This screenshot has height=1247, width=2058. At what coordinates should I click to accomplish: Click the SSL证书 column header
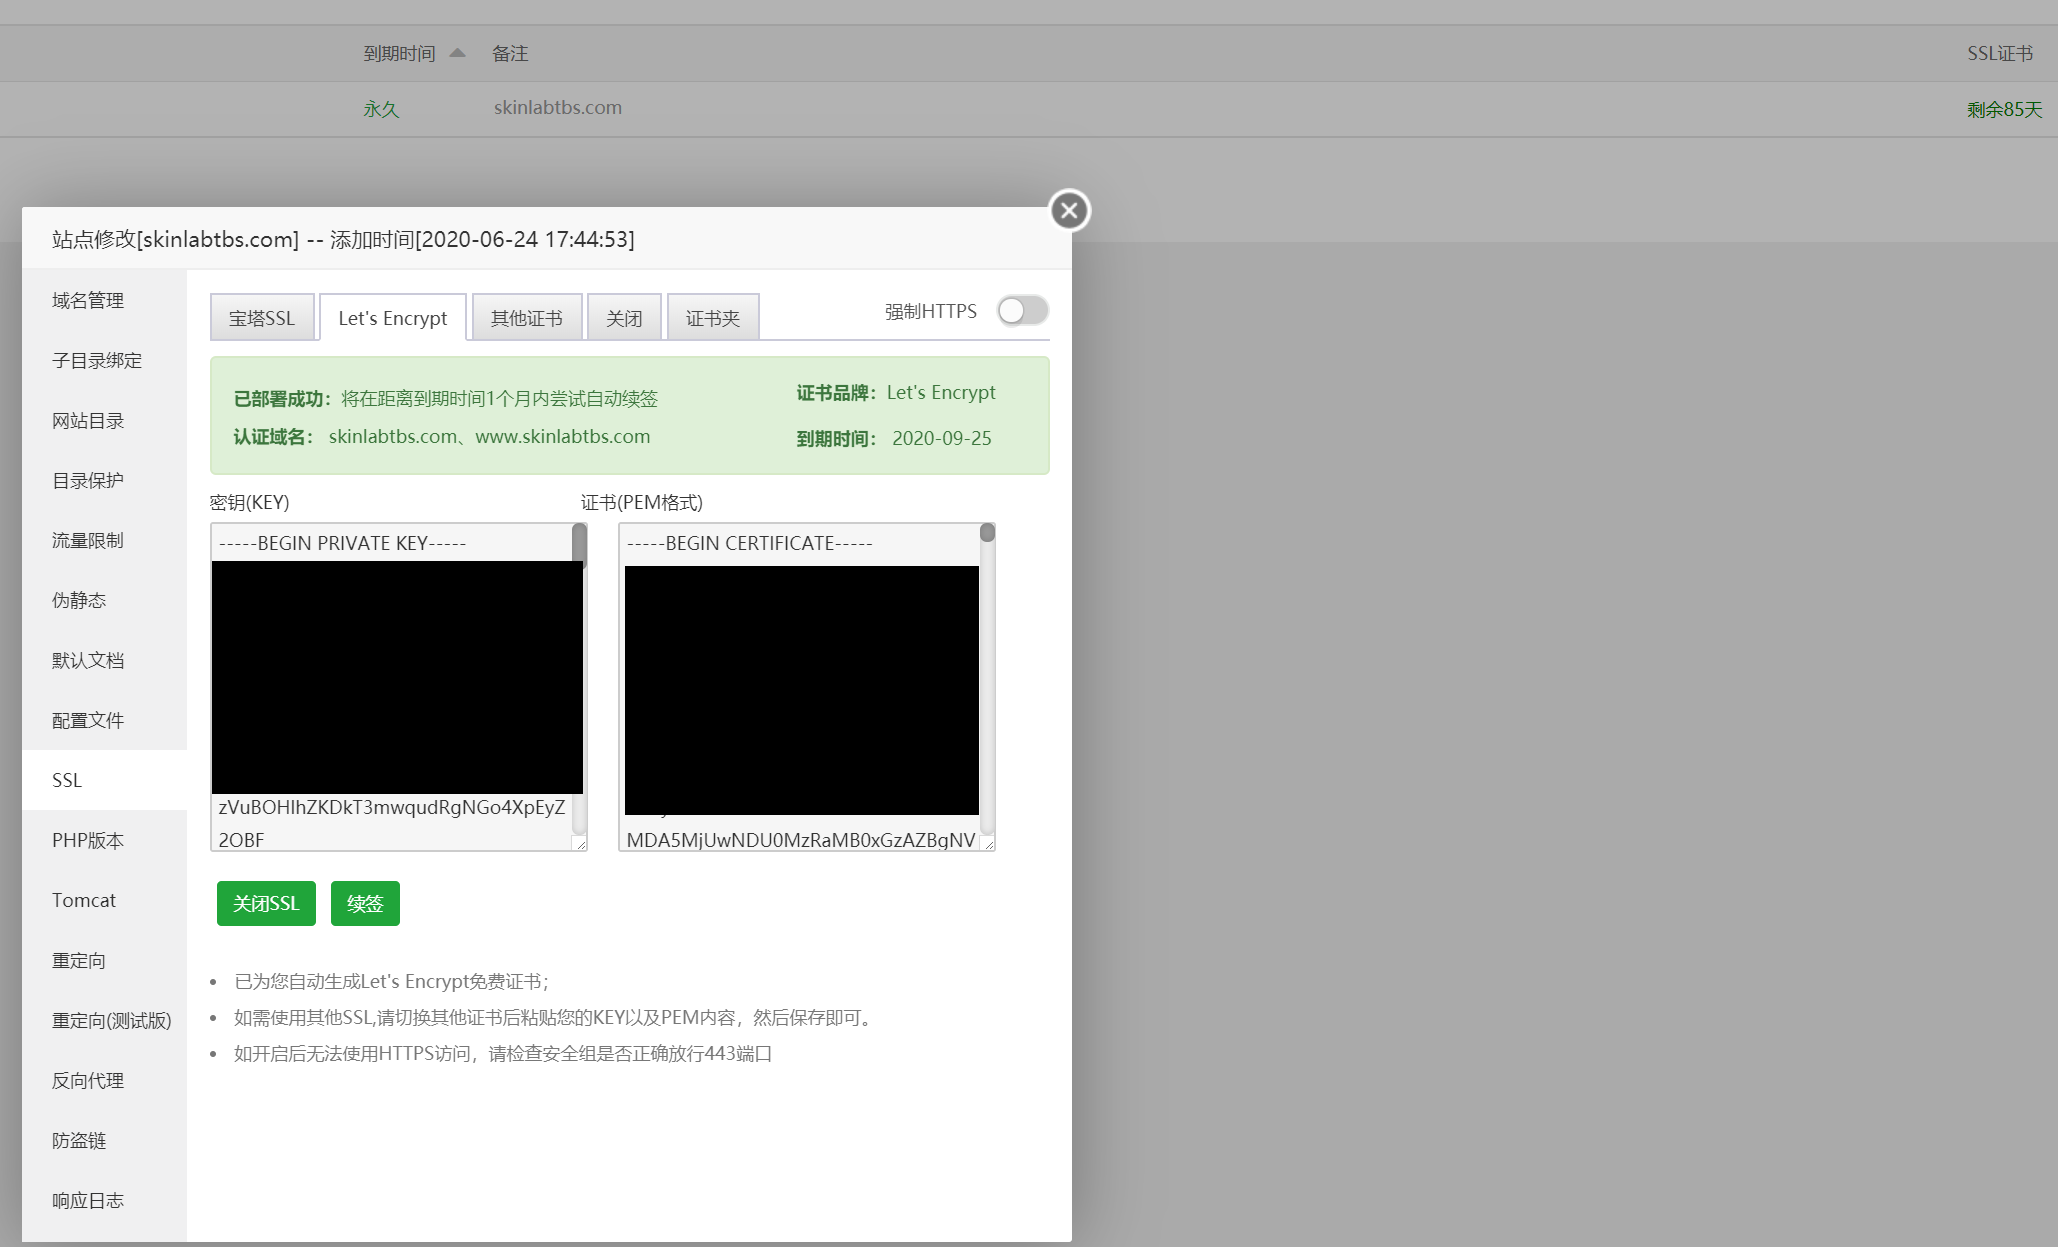click(2000, 53)
